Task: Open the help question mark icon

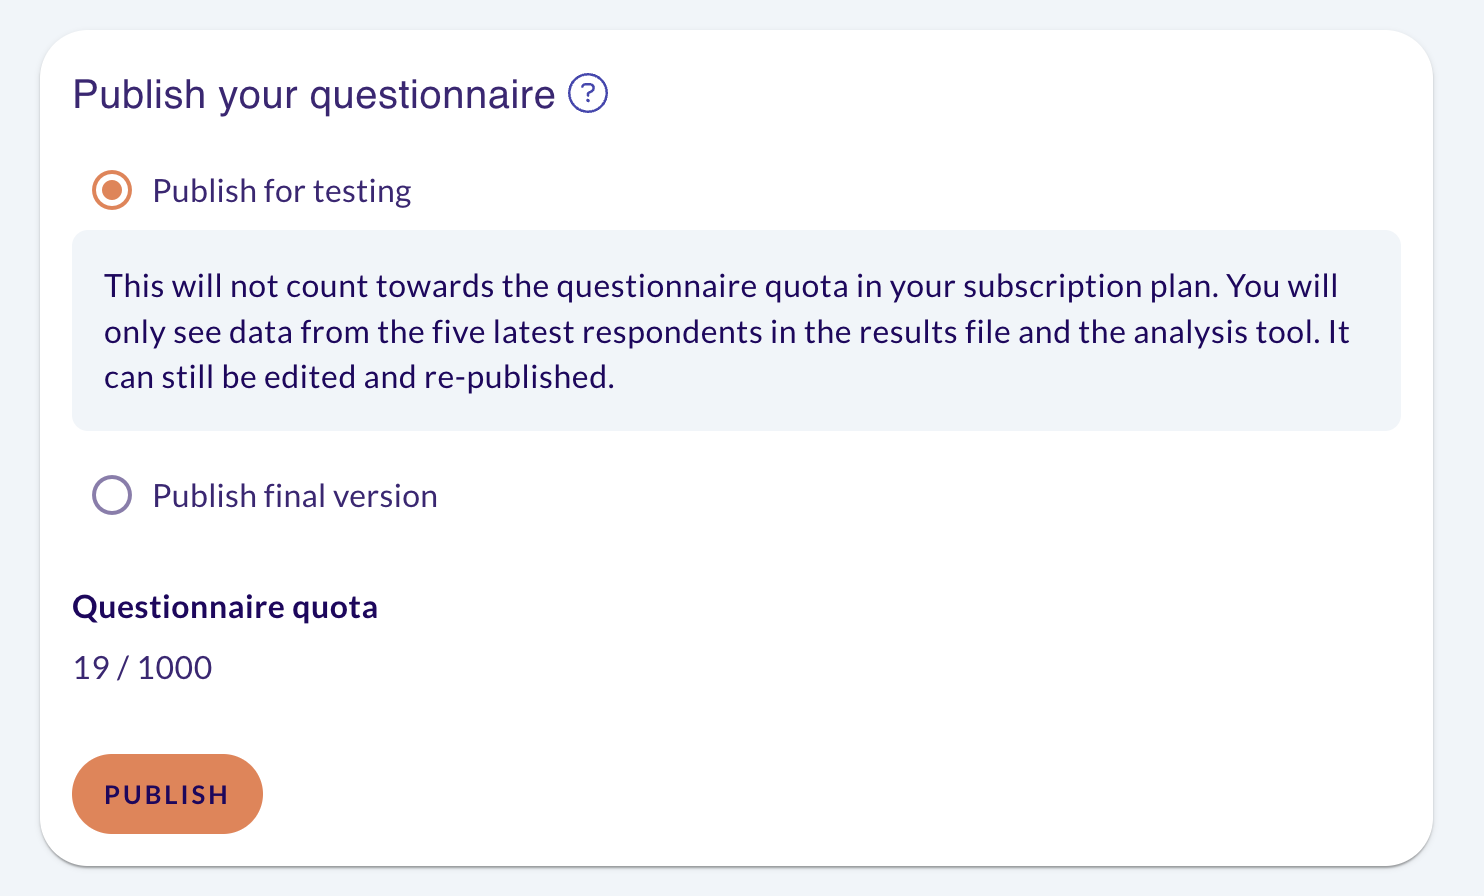Action: tap(588, 94)
